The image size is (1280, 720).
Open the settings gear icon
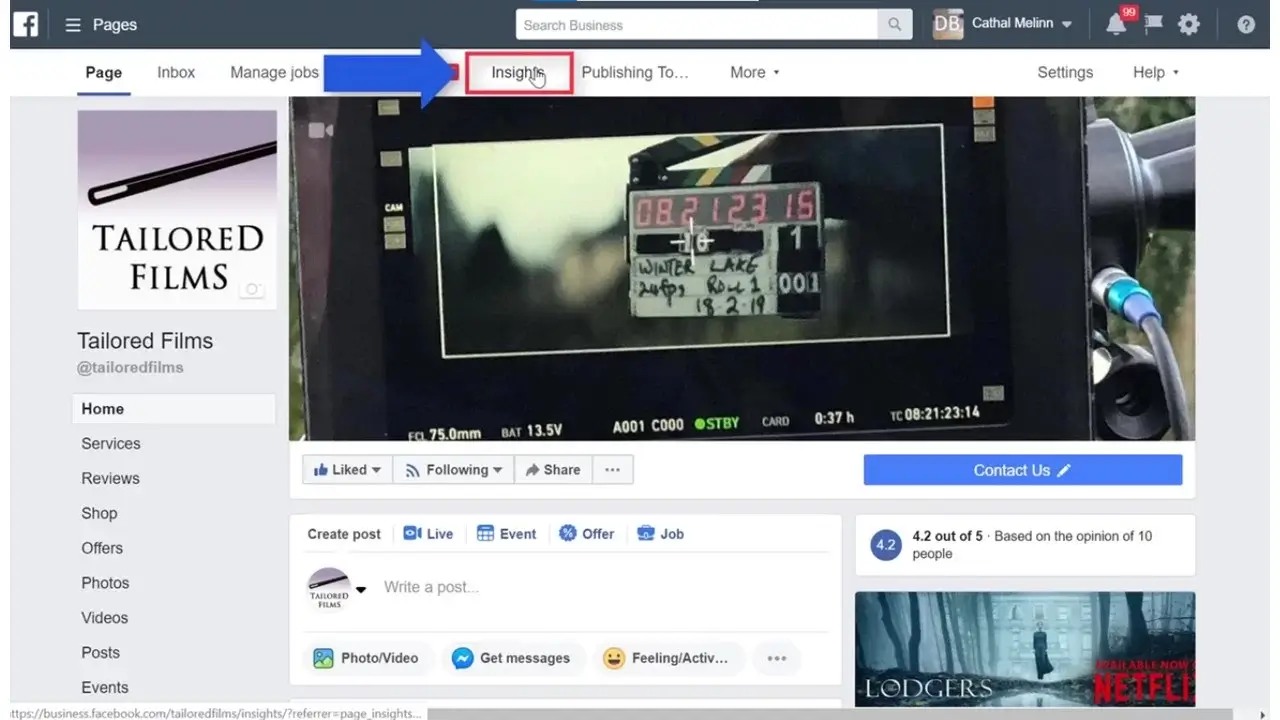pyautogui.click(x=1189, y=25)
